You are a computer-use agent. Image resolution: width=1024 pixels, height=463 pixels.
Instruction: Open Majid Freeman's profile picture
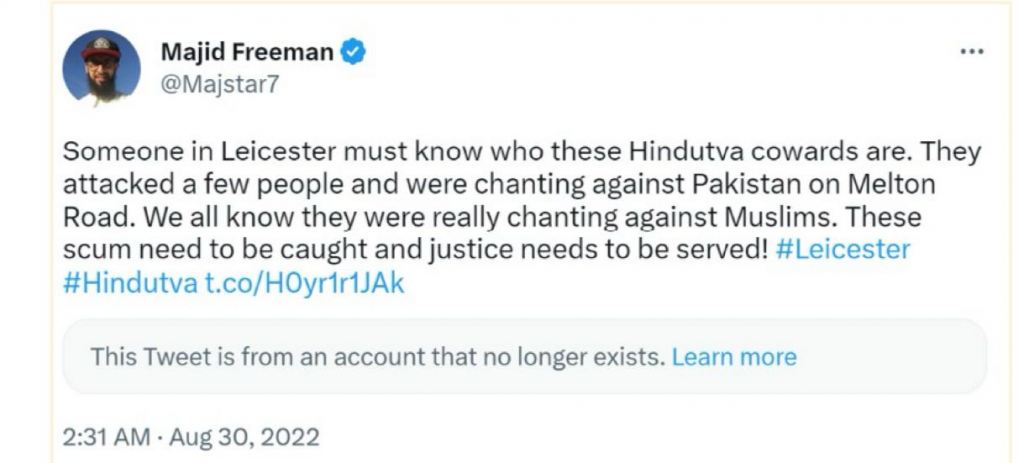tap(101, 70)
